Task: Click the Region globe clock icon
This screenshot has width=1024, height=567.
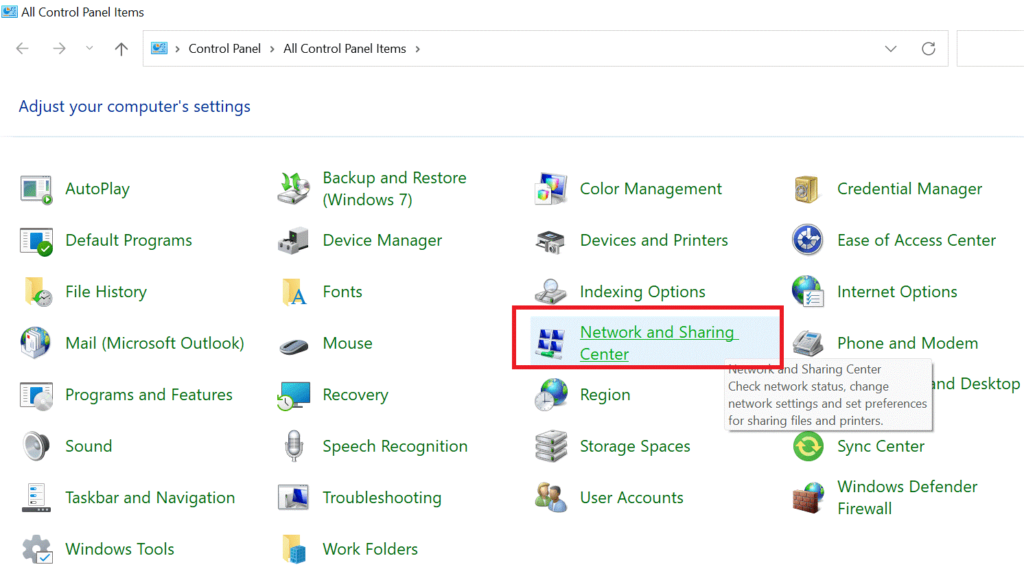Action: (551, 395)
